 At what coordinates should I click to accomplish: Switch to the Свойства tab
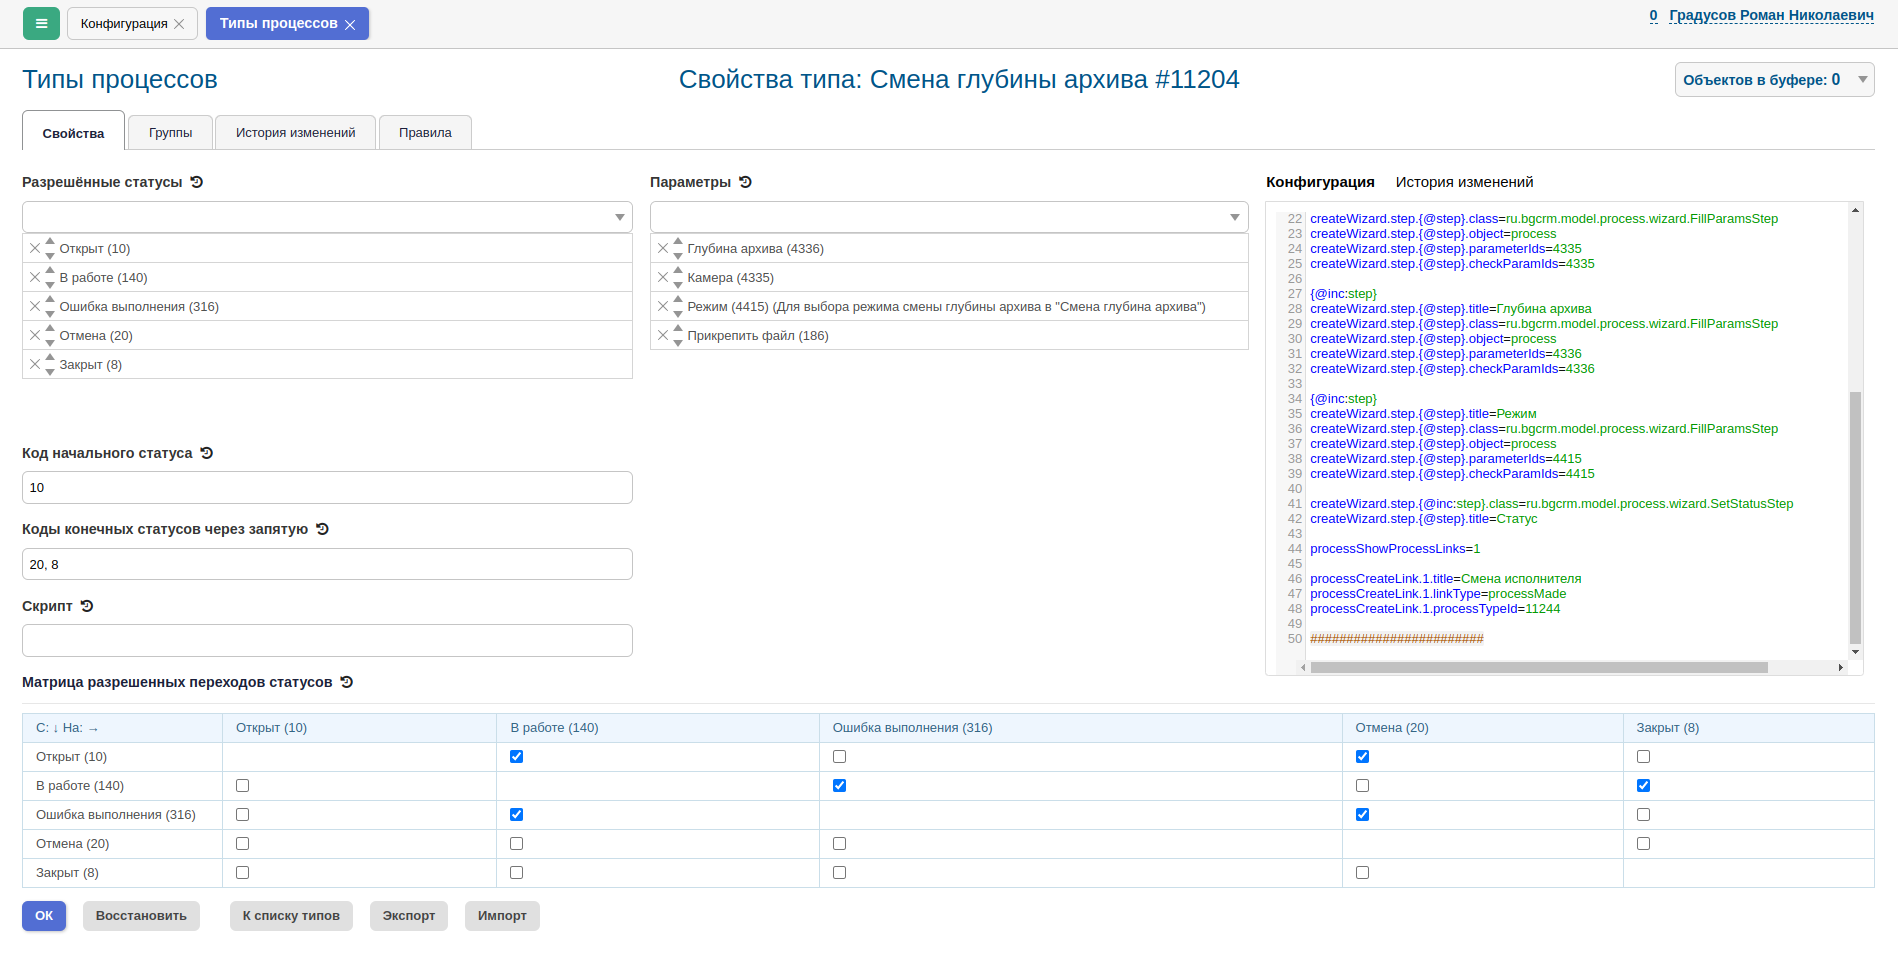tap(73, 133)
